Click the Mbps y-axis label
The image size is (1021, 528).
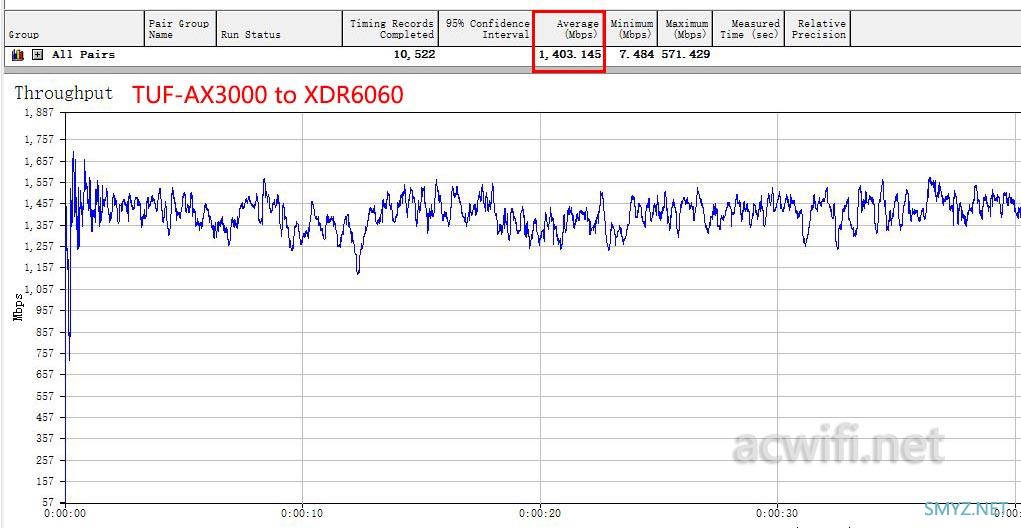tap(18, 307)
